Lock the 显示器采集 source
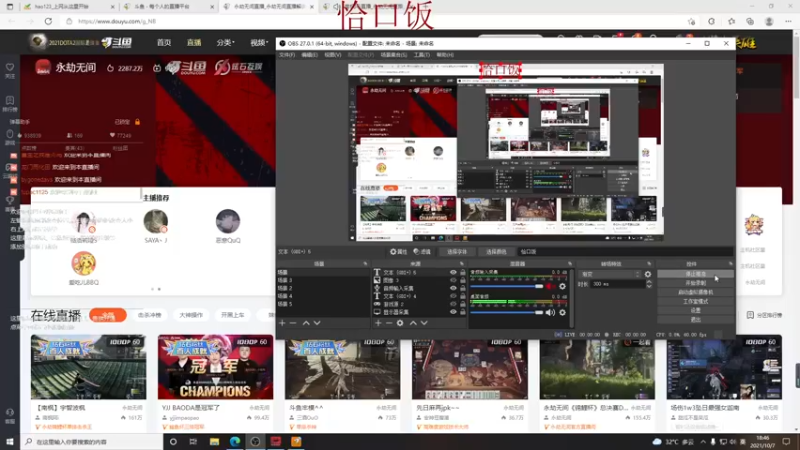 [x=463, y=312]
